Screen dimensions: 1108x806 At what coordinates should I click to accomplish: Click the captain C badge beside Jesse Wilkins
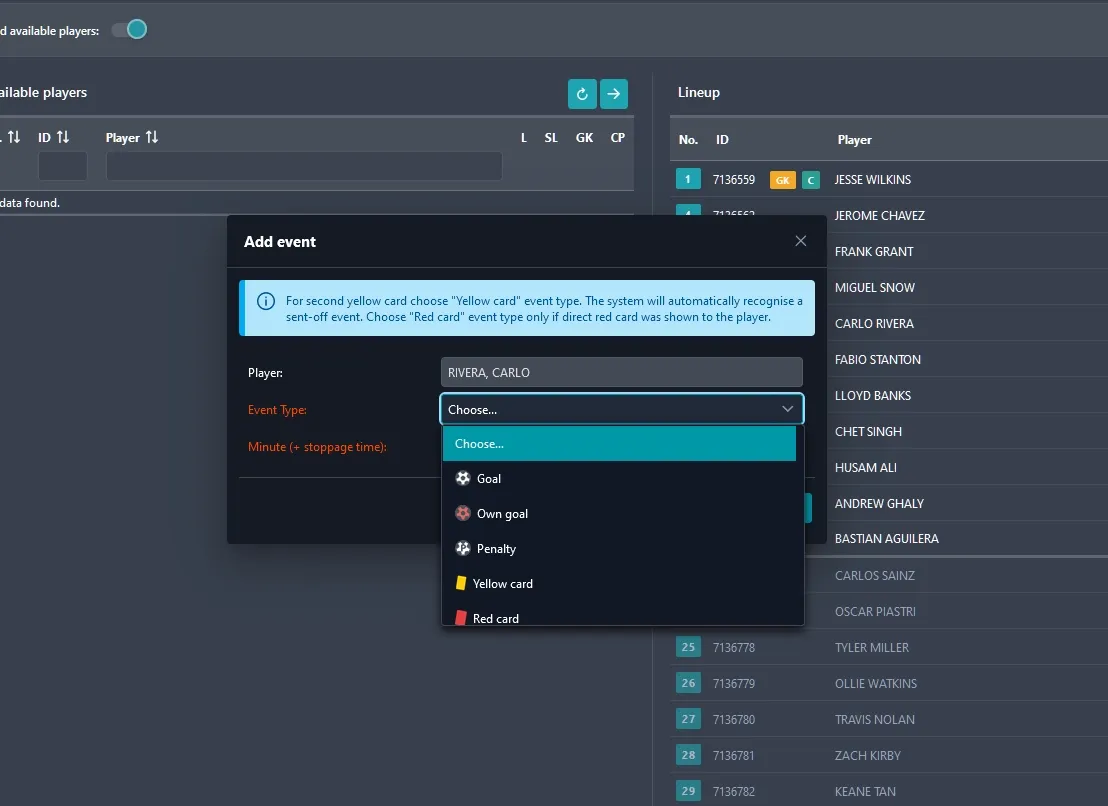[810, 180]
